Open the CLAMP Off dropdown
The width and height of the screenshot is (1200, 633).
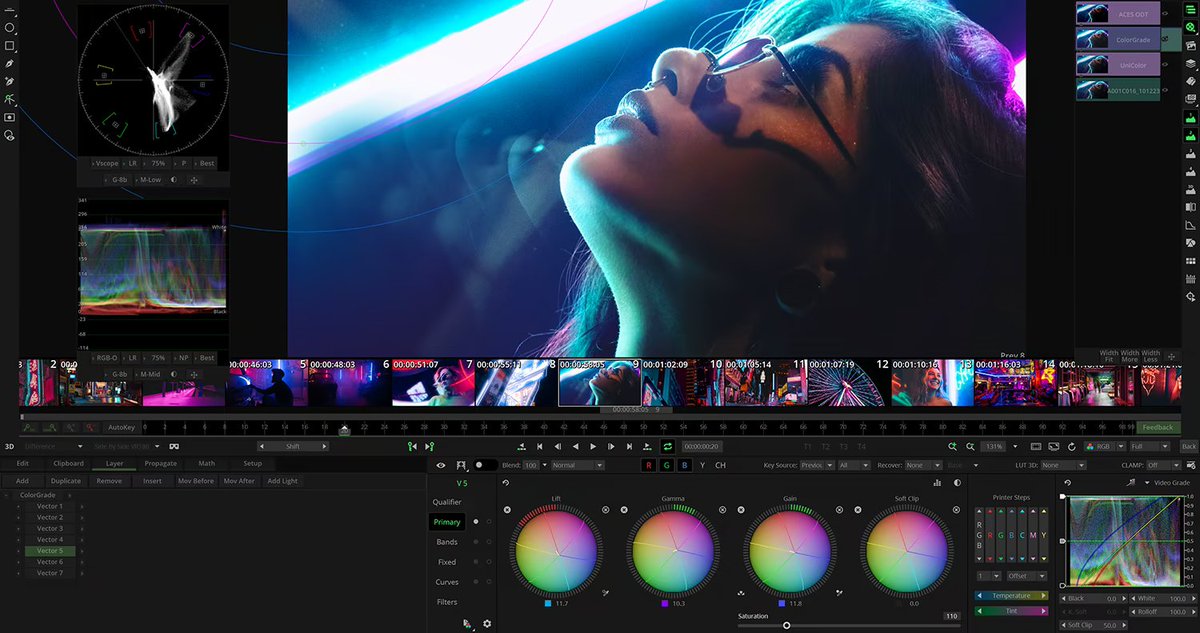click(x=1163, y=465)
